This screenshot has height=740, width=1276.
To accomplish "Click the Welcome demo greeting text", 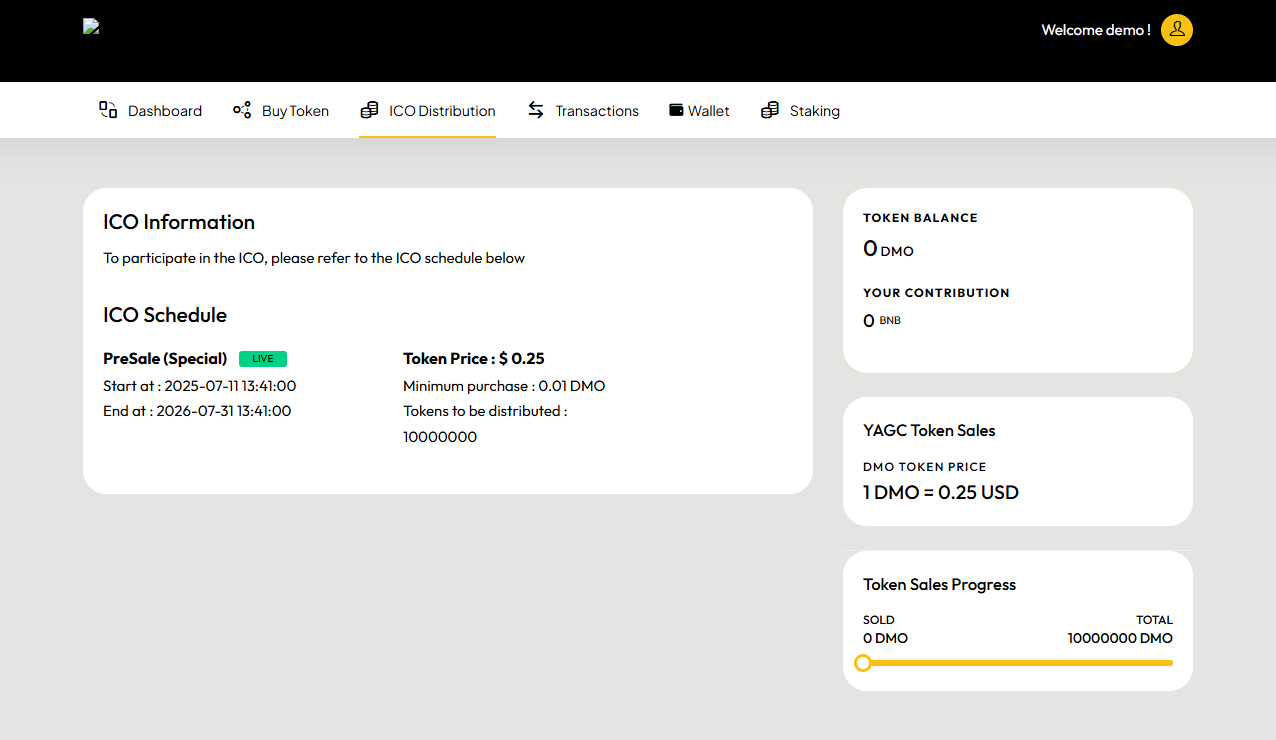I will point(1095,30).
